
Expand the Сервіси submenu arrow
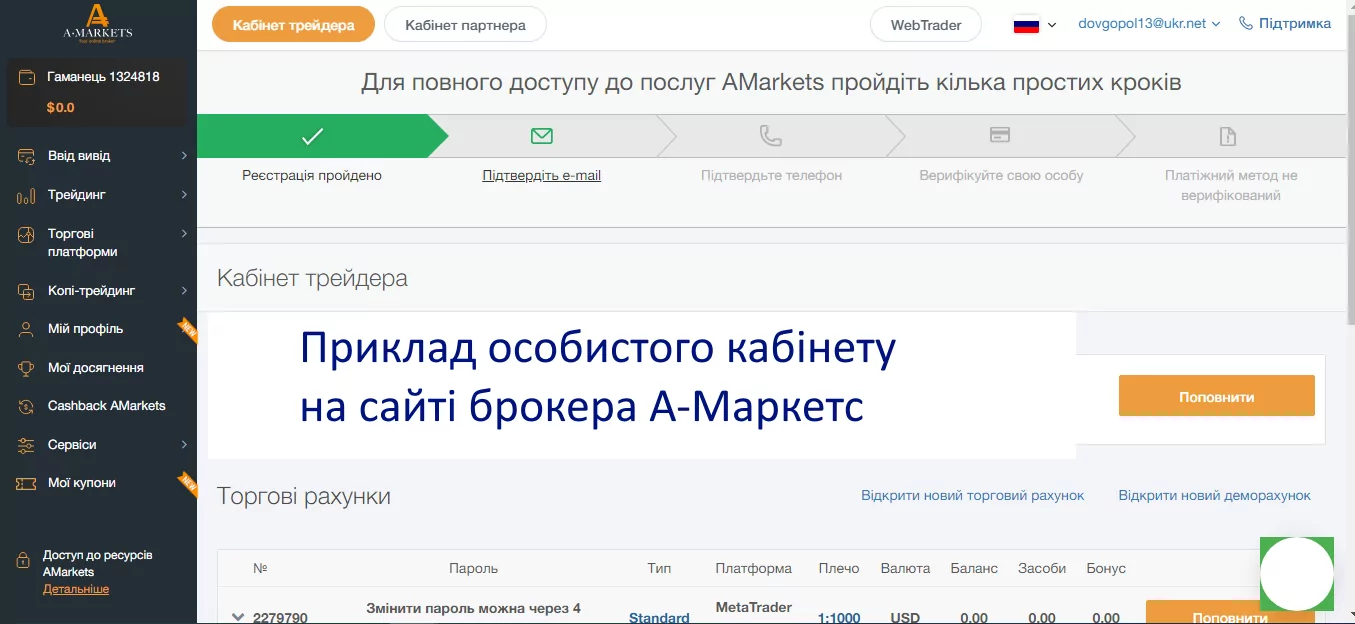[x=184, y=445]
